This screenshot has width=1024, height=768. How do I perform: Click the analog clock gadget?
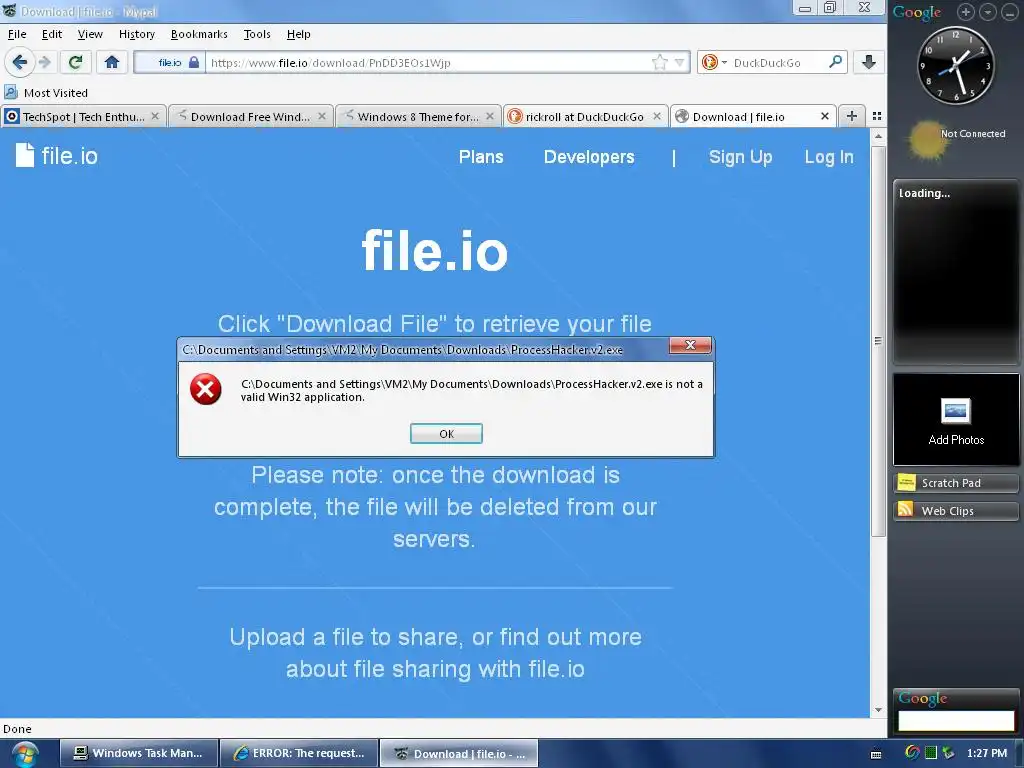click(x=955, y=65)
